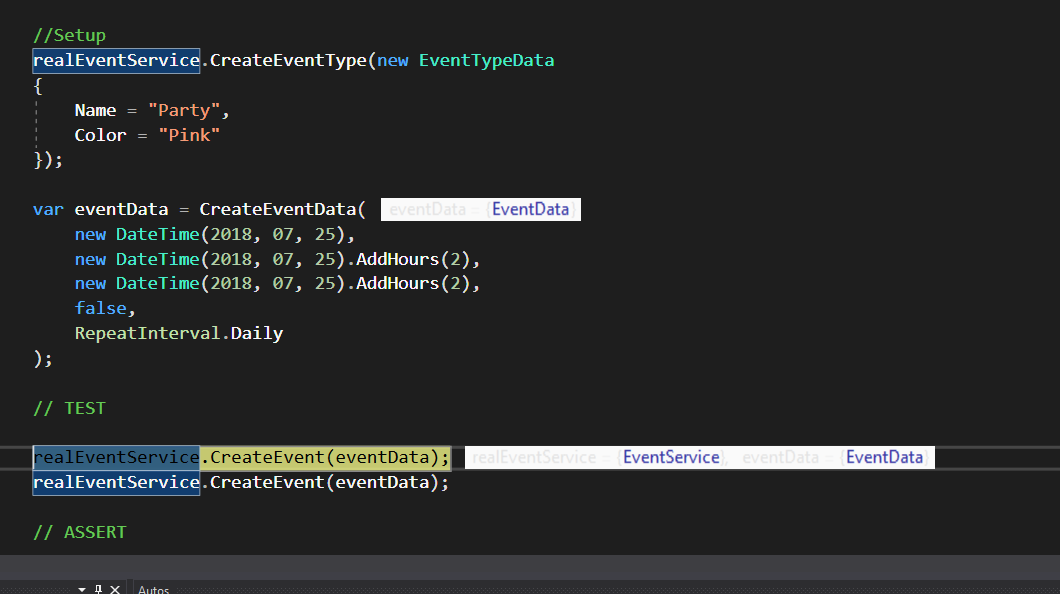The width and height of the screenshot is (1060, 594).
Task: Click the DateTime line without AddHours
Action: click(x=214, y=234)
